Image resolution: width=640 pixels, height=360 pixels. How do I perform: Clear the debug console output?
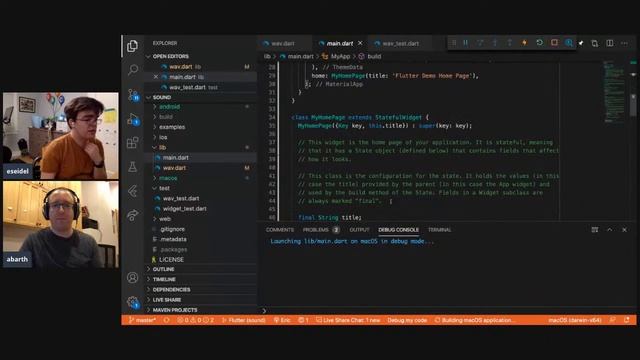(595, 230)
